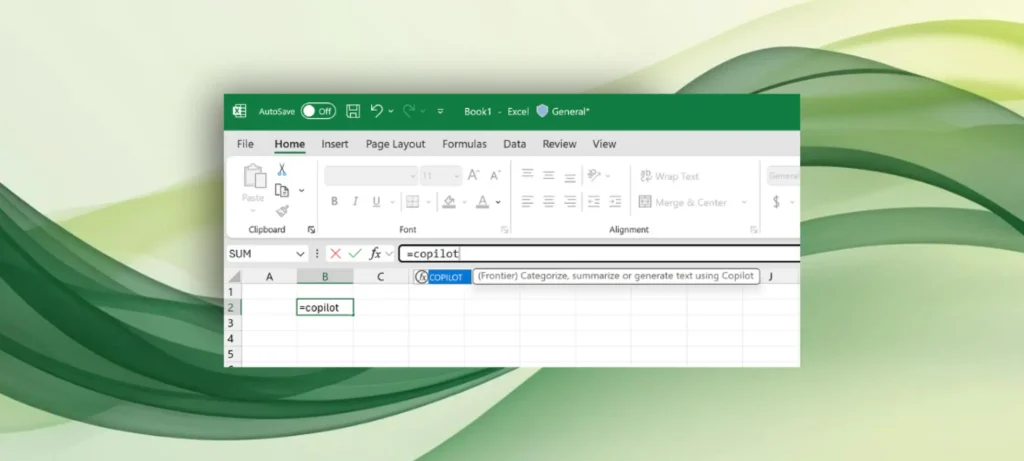Click the Undo arrow icon

[377, 111]
